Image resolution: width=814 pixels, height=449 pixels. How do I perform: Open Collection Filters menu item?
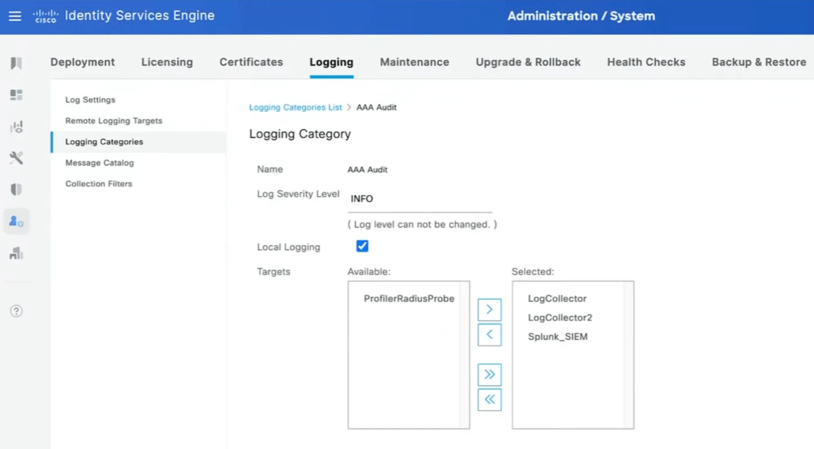click(x=99, y=184)
